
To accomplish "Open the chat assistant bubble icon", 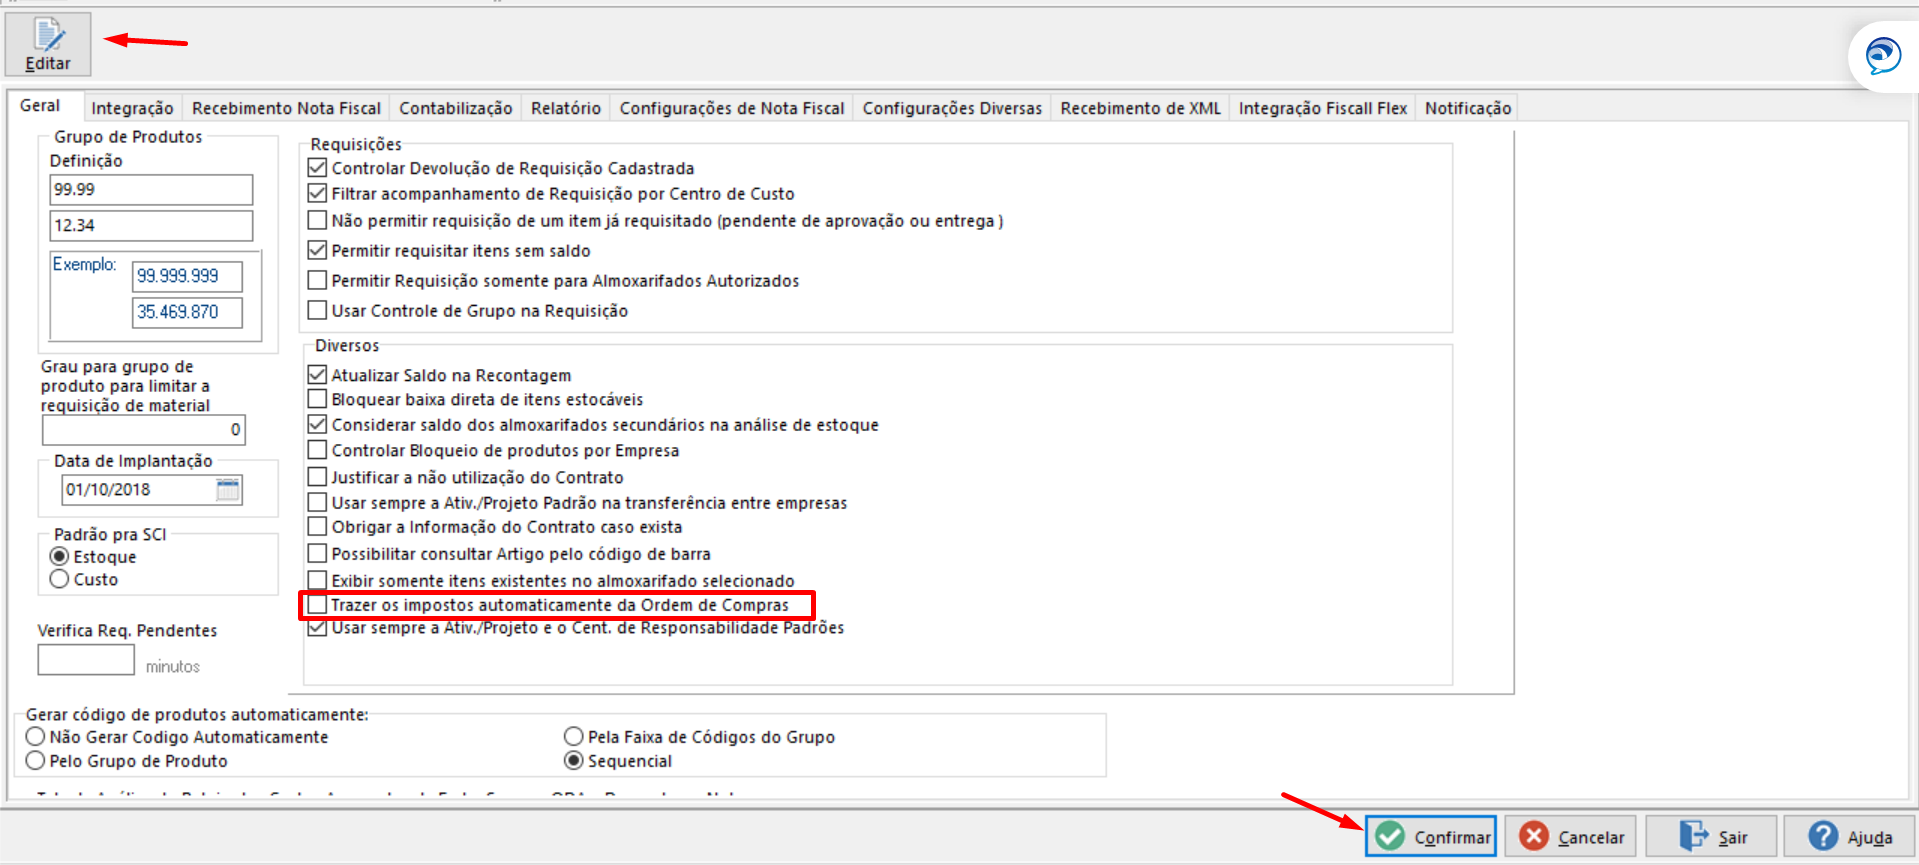I will (x=1883, y=55).
